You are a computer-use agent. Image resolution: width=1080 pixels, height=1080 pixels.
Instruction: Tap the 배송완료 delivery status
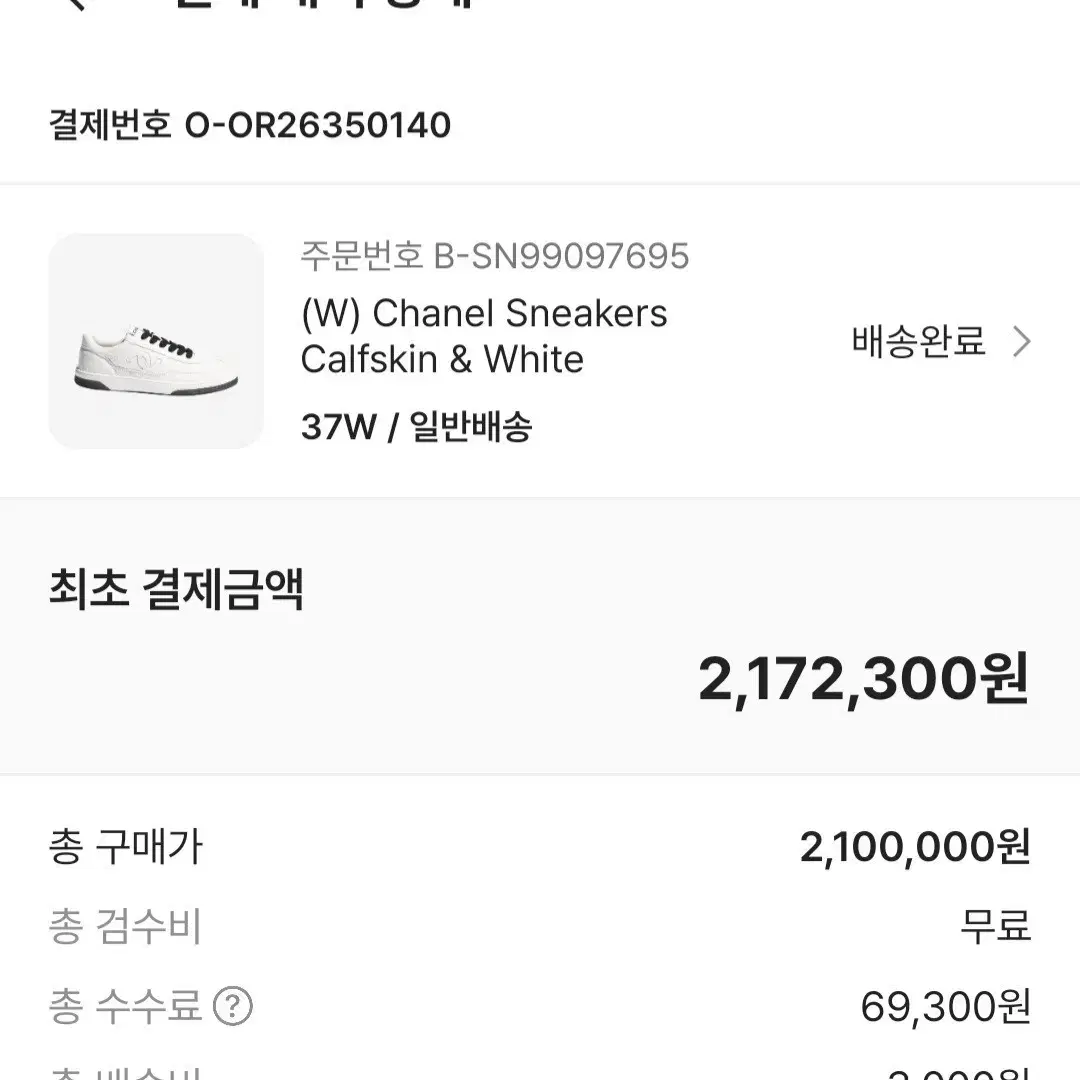coord(918,342)
